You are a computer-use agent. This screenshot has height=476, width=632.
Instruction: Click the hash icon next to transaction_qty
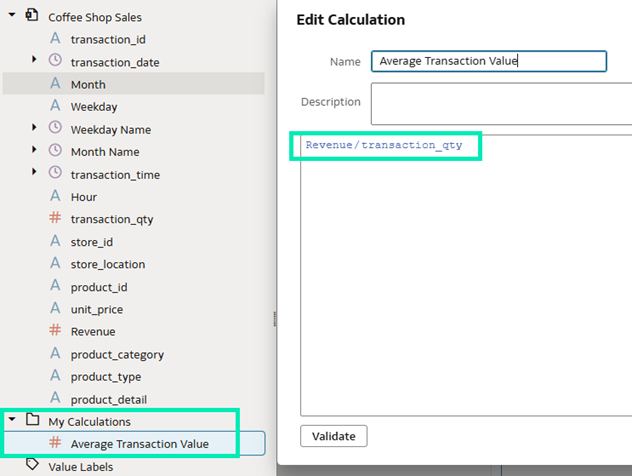(x=55, y=219)
